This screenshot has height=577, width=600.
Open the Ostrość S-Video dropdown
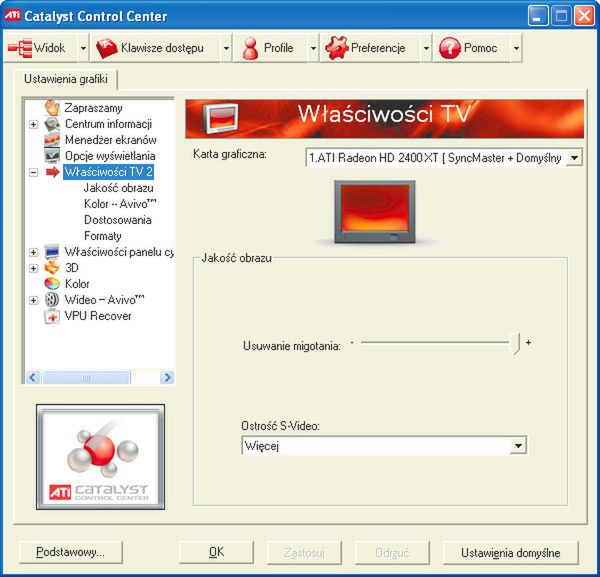518,446
